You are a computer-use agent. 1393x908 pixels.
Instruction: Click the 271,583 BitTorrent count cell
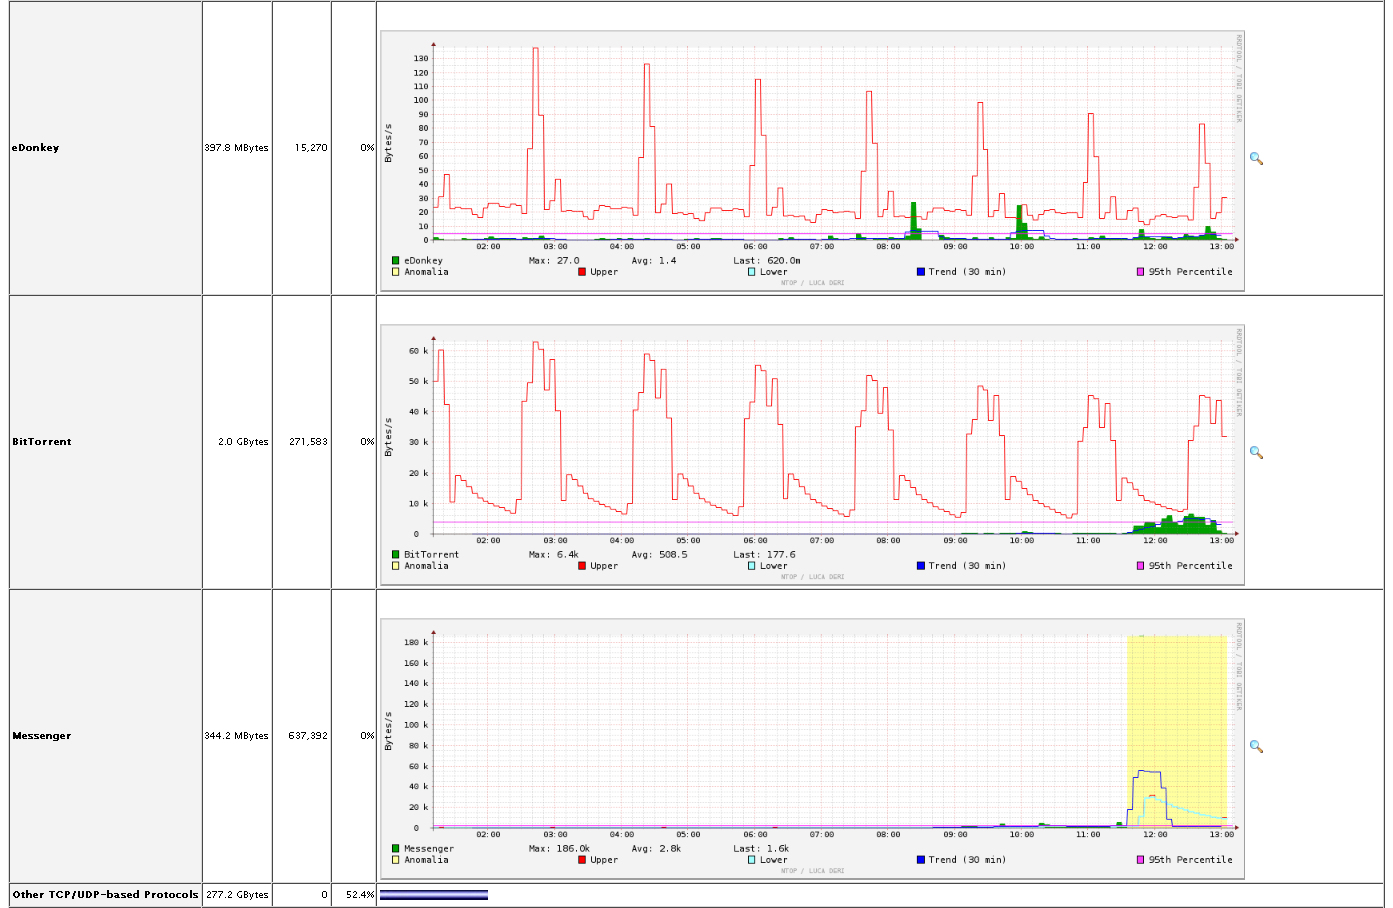pos(308,442)
